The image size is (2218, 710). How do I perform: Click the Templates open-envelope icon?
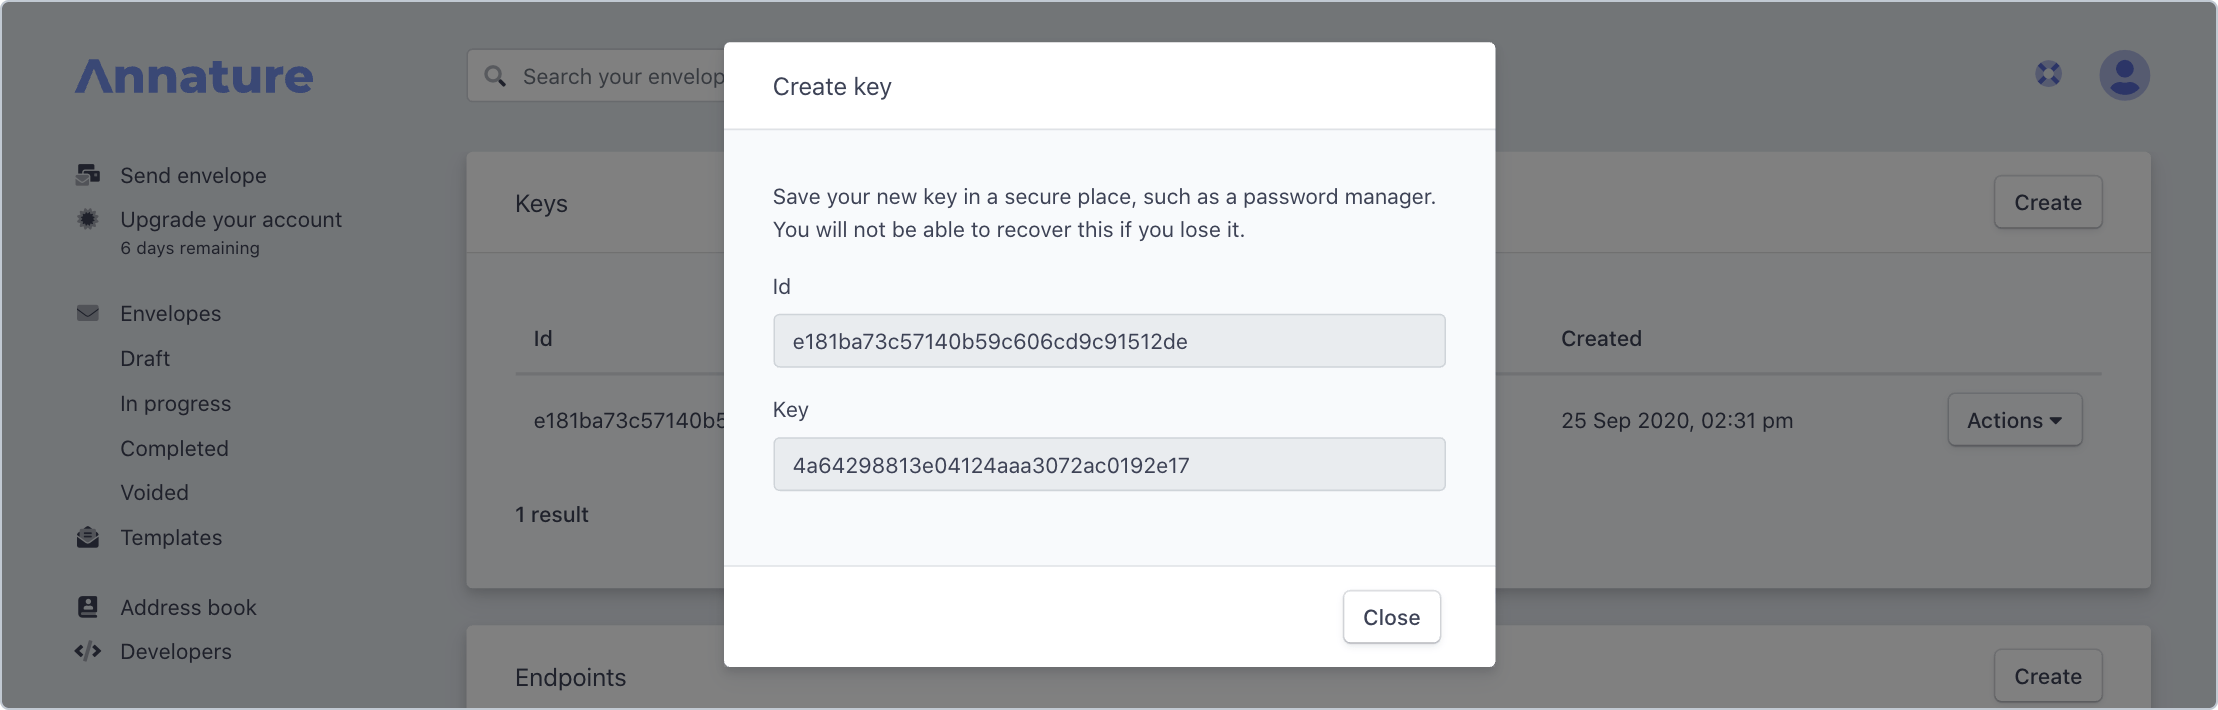[x=88, y=537]
